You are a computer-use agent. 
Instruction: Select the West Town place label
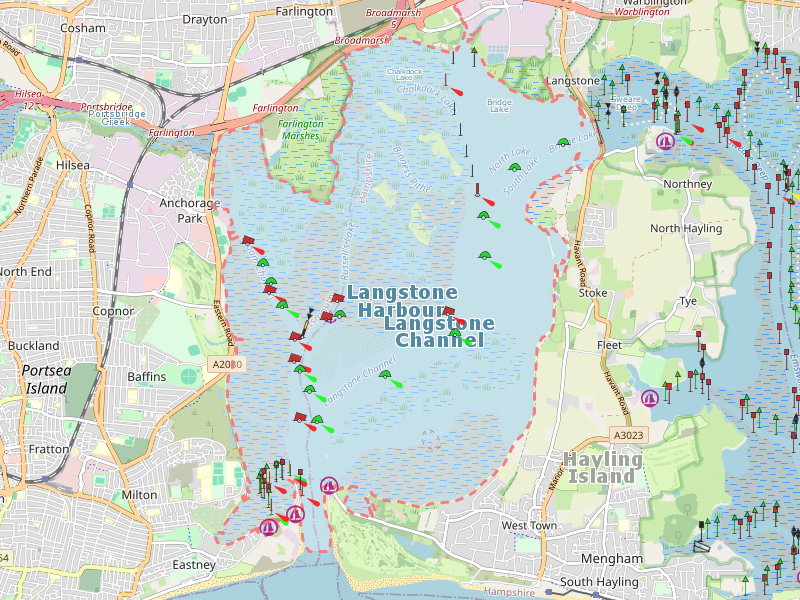tap(529, 525)
